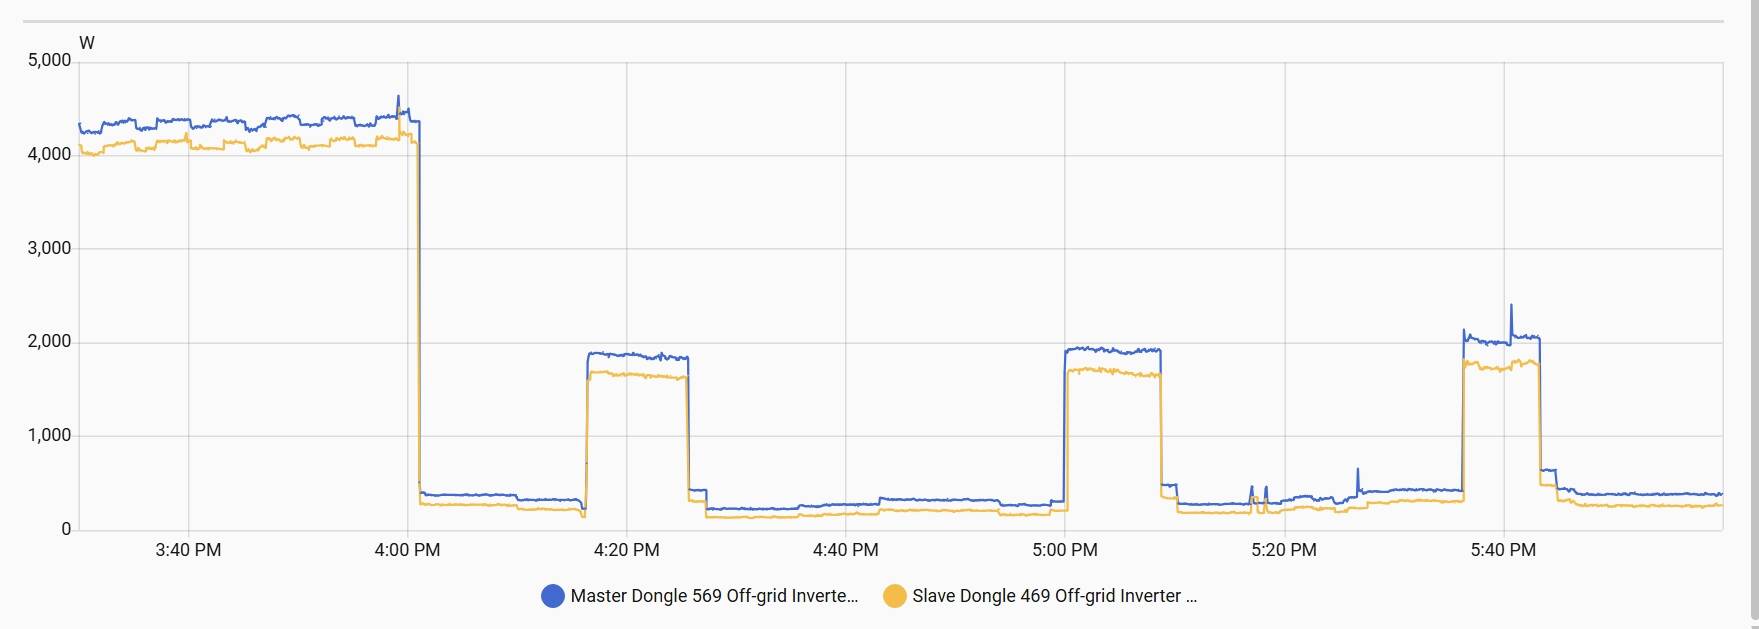
Task: Click the blue peak just before 4:00 PM
Action: [x=398, y=98]
